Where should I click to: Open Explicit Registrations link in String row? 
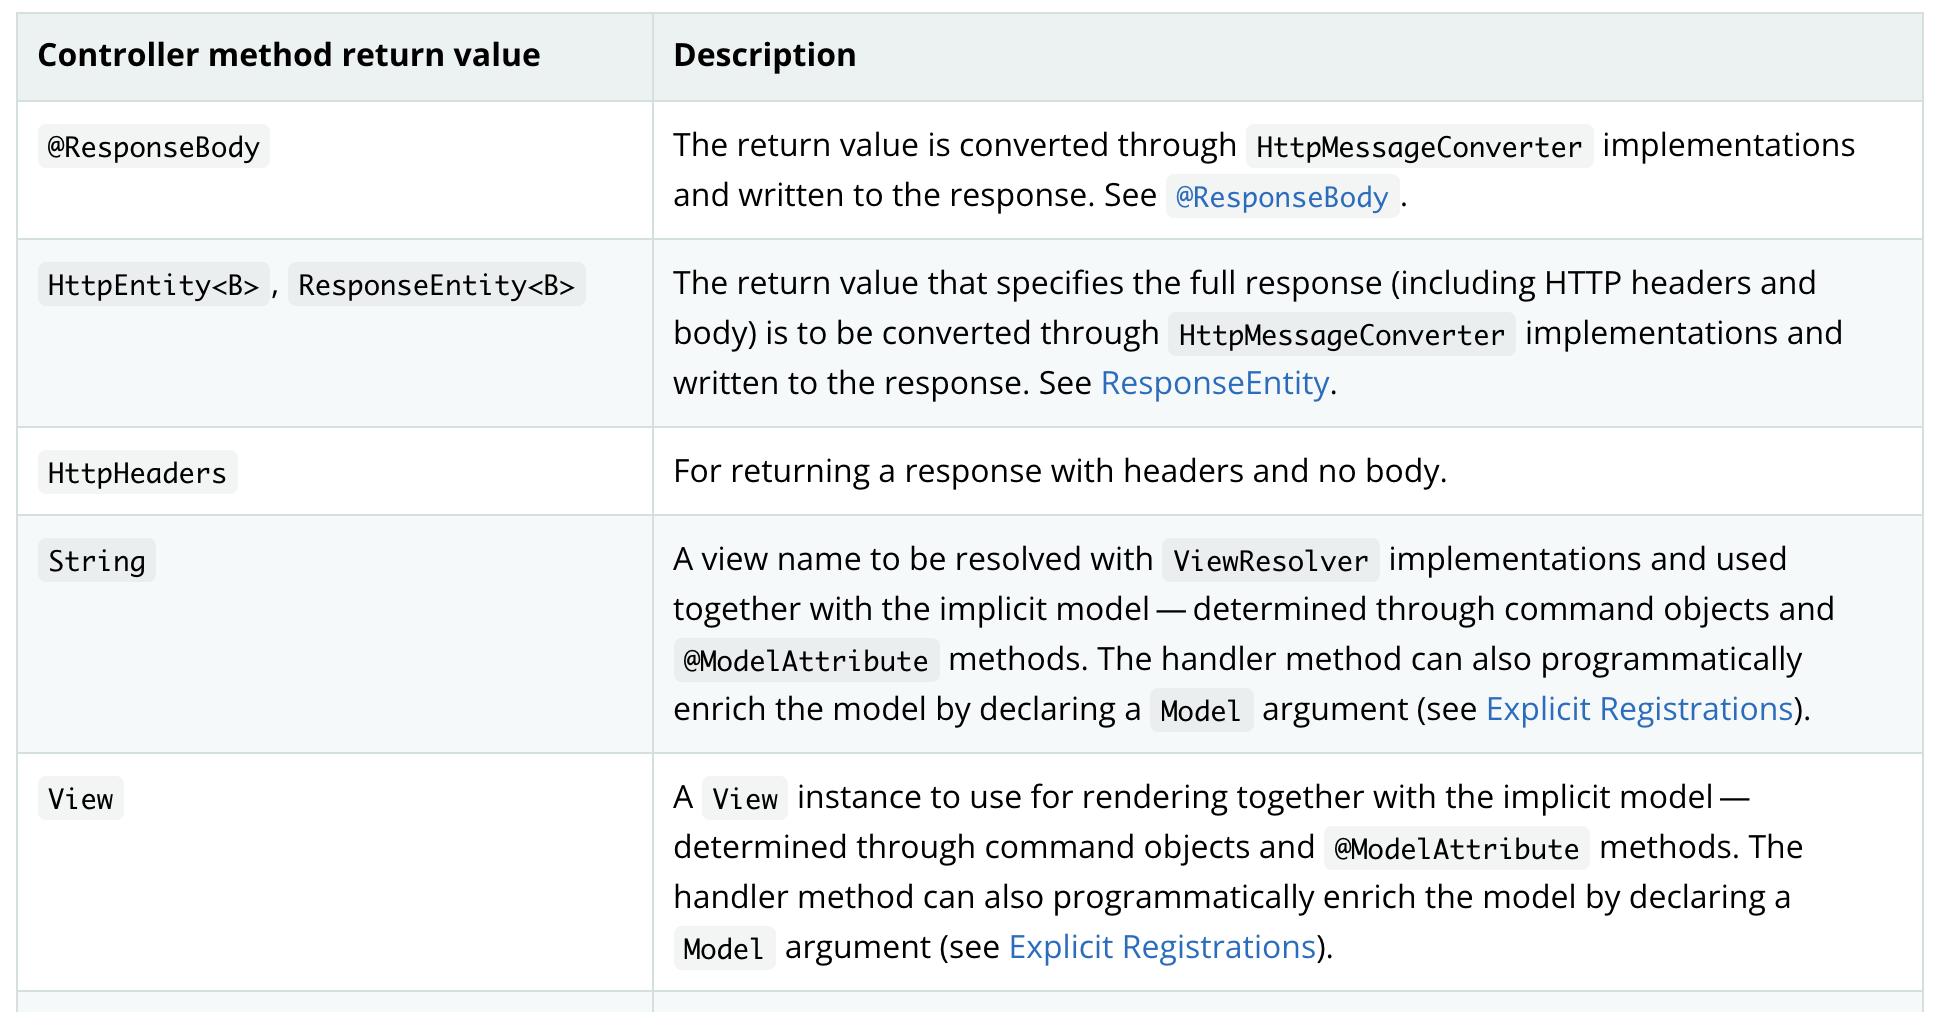[1640, 709]
